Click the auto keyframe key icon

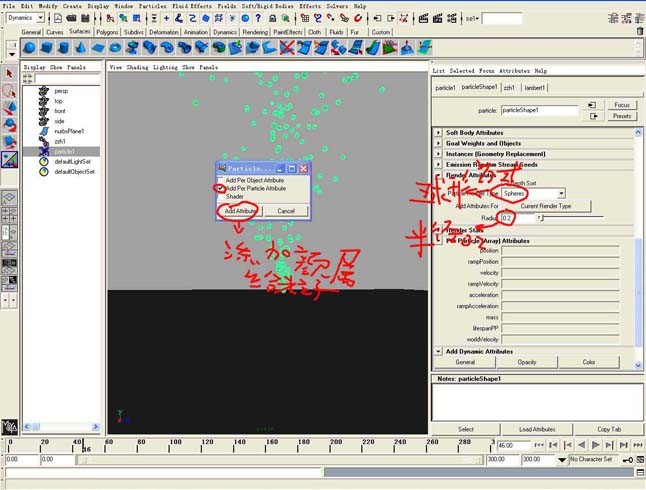tap(627, 460)
